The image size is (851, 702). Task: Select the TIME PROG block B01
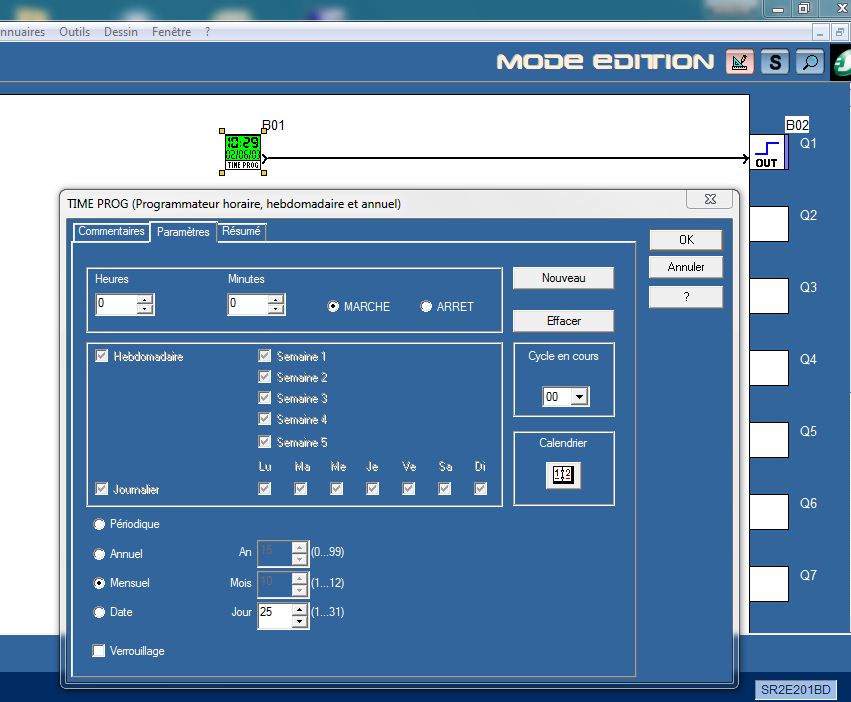(243, 152)
